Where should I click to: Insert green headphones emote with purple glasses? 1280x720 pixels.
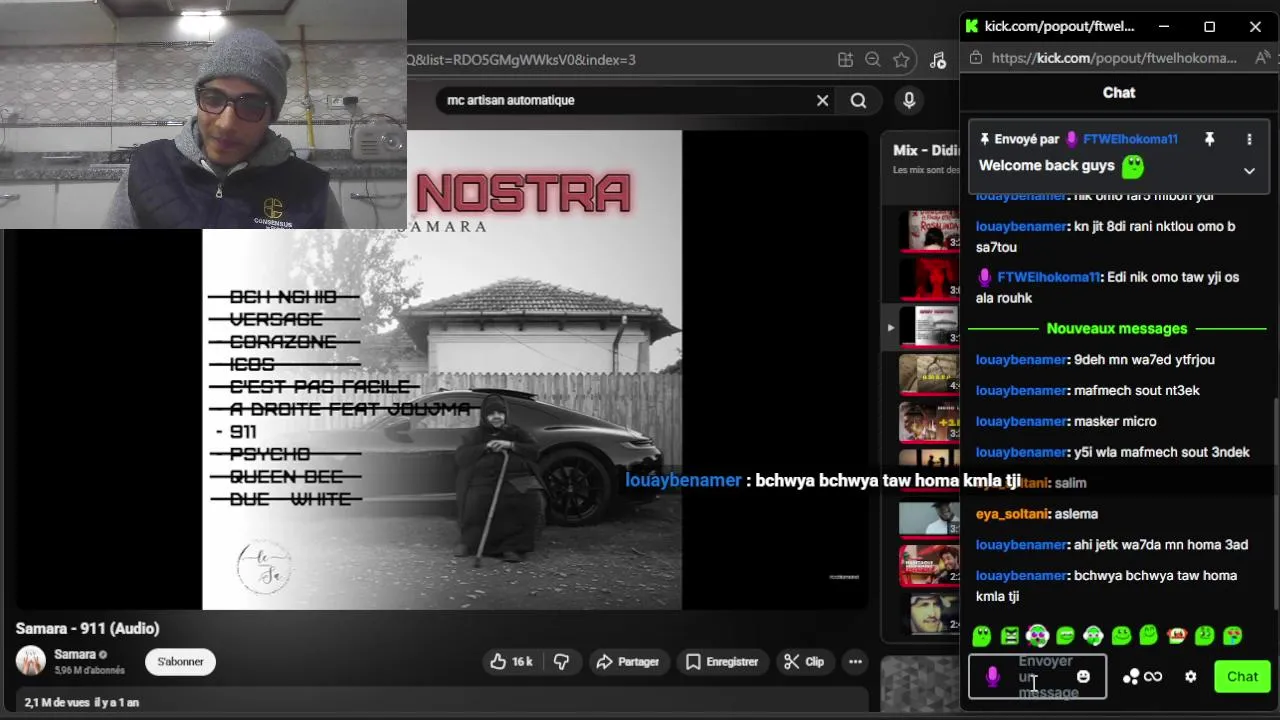pos(1037,635)
